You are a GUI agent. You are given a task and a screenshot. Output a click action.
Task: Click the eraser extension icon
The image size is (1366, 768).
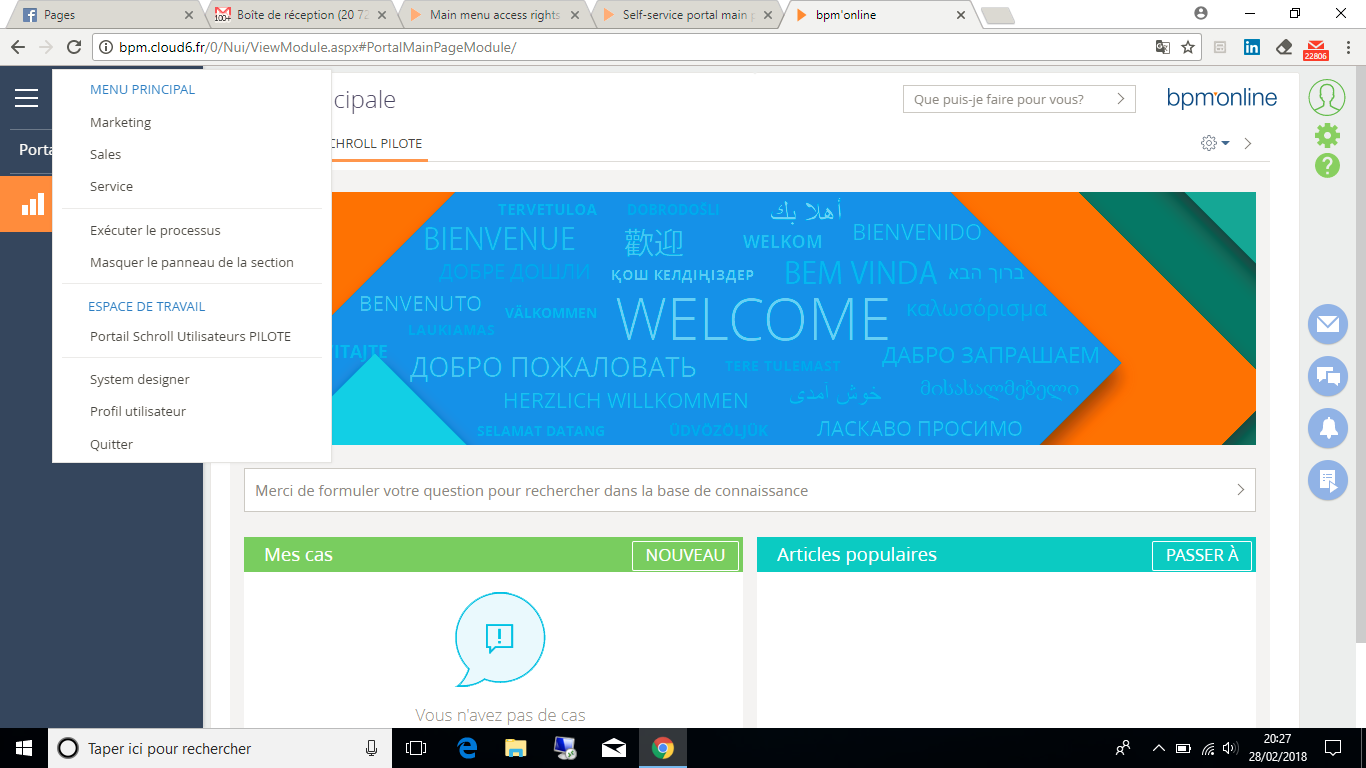pos(1284,47)
